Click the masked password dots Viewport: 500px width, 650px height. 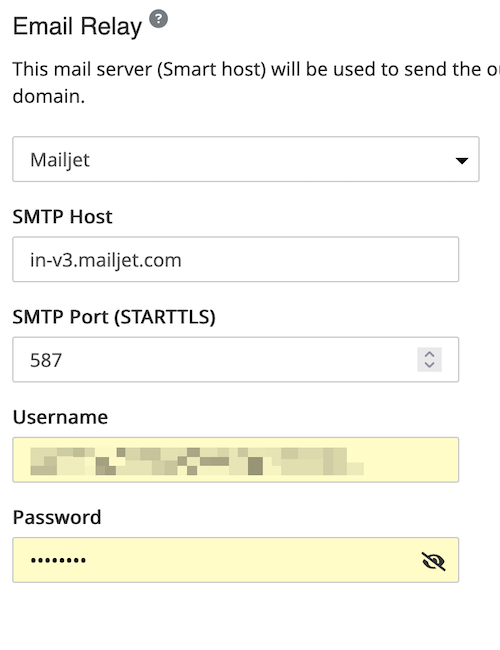click(x=58, y=560)
